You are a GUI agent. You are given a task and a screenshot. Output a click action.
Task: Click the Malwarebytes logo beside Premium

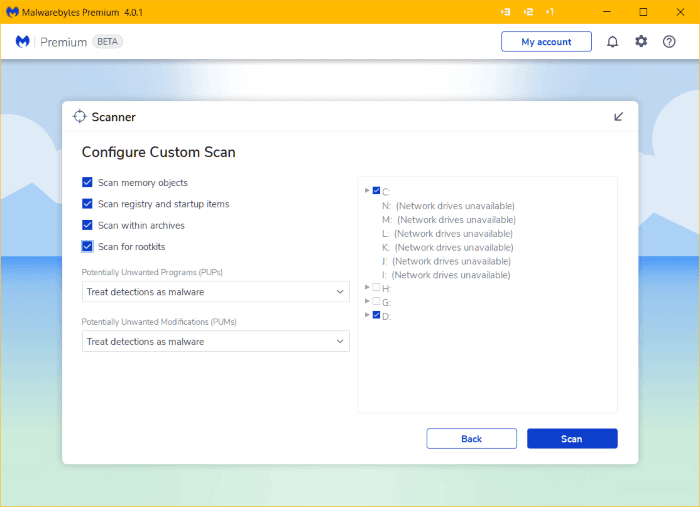coord(22,42)
